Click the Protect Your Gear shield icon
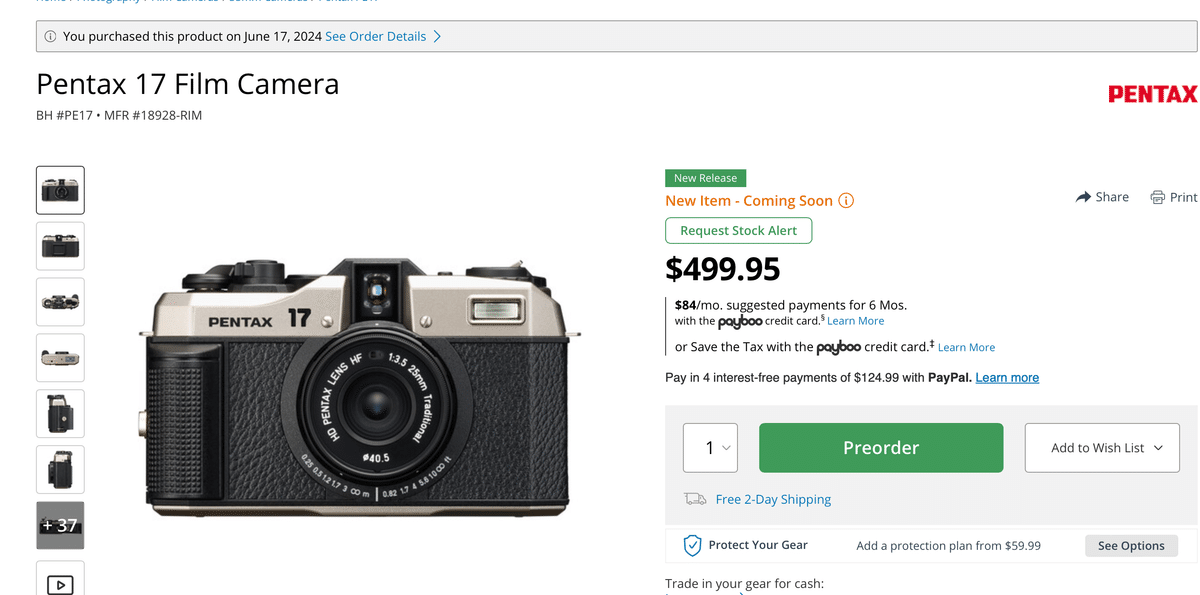Viewport: 1200px width, 595px height. tap(692, 545)
